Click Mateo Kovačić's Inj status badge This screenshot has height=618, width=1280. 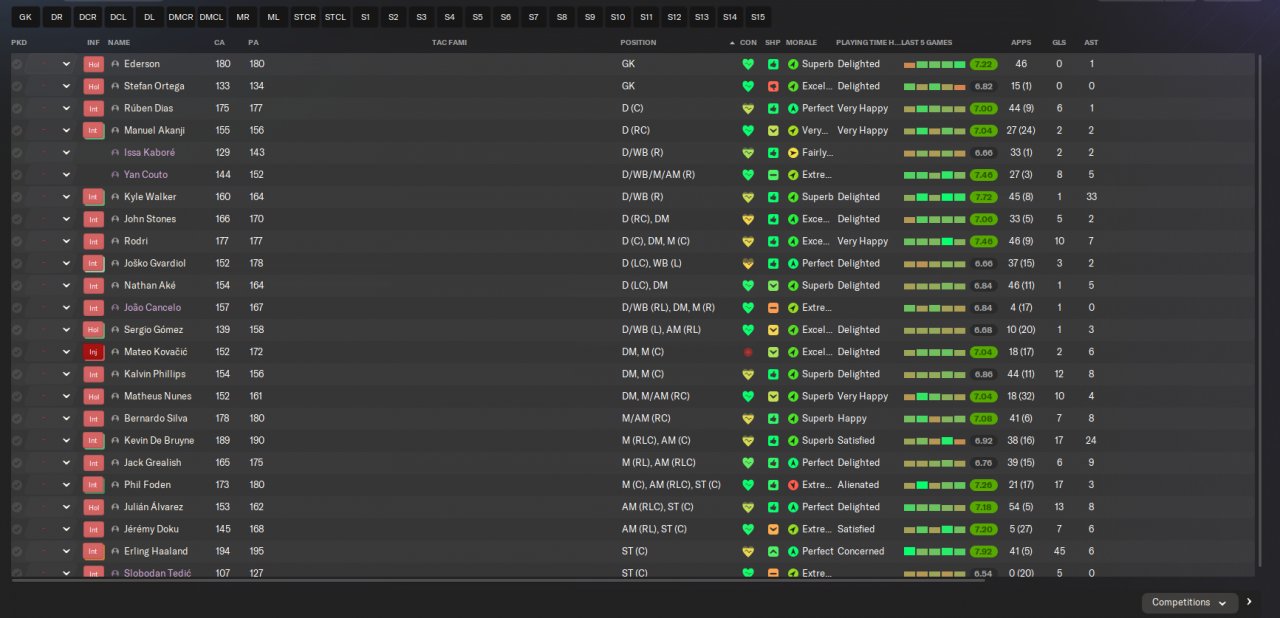pyautogui.click(x=94, y=352)
